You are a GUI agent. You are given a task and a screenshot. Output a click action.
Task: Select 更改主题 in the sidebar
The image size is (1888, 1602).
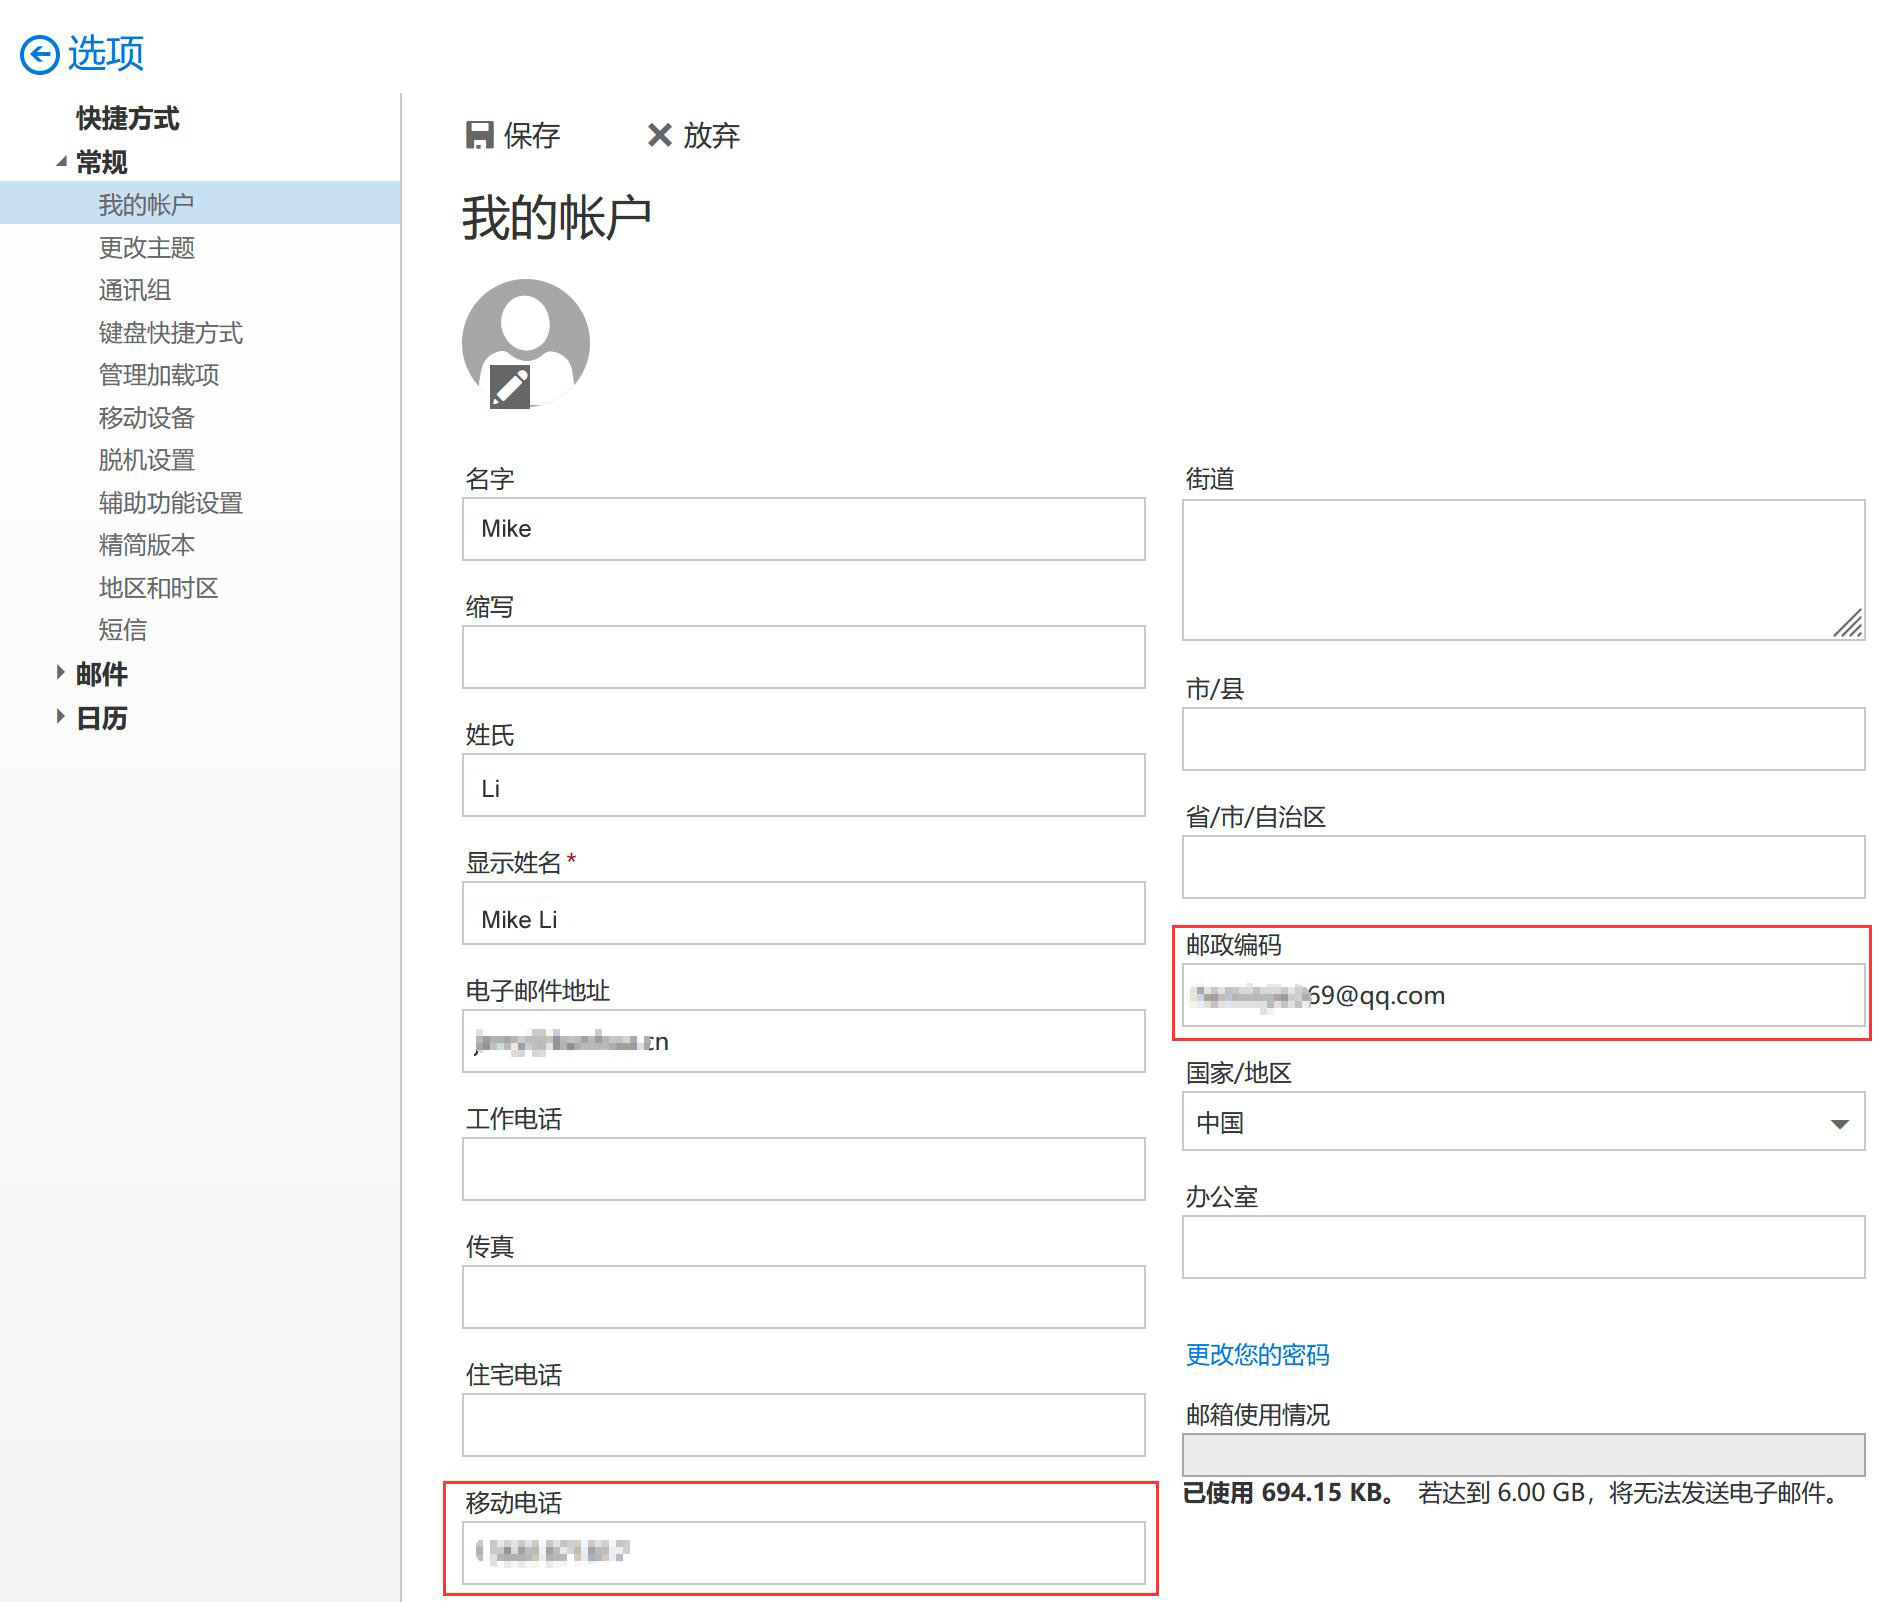147,248
